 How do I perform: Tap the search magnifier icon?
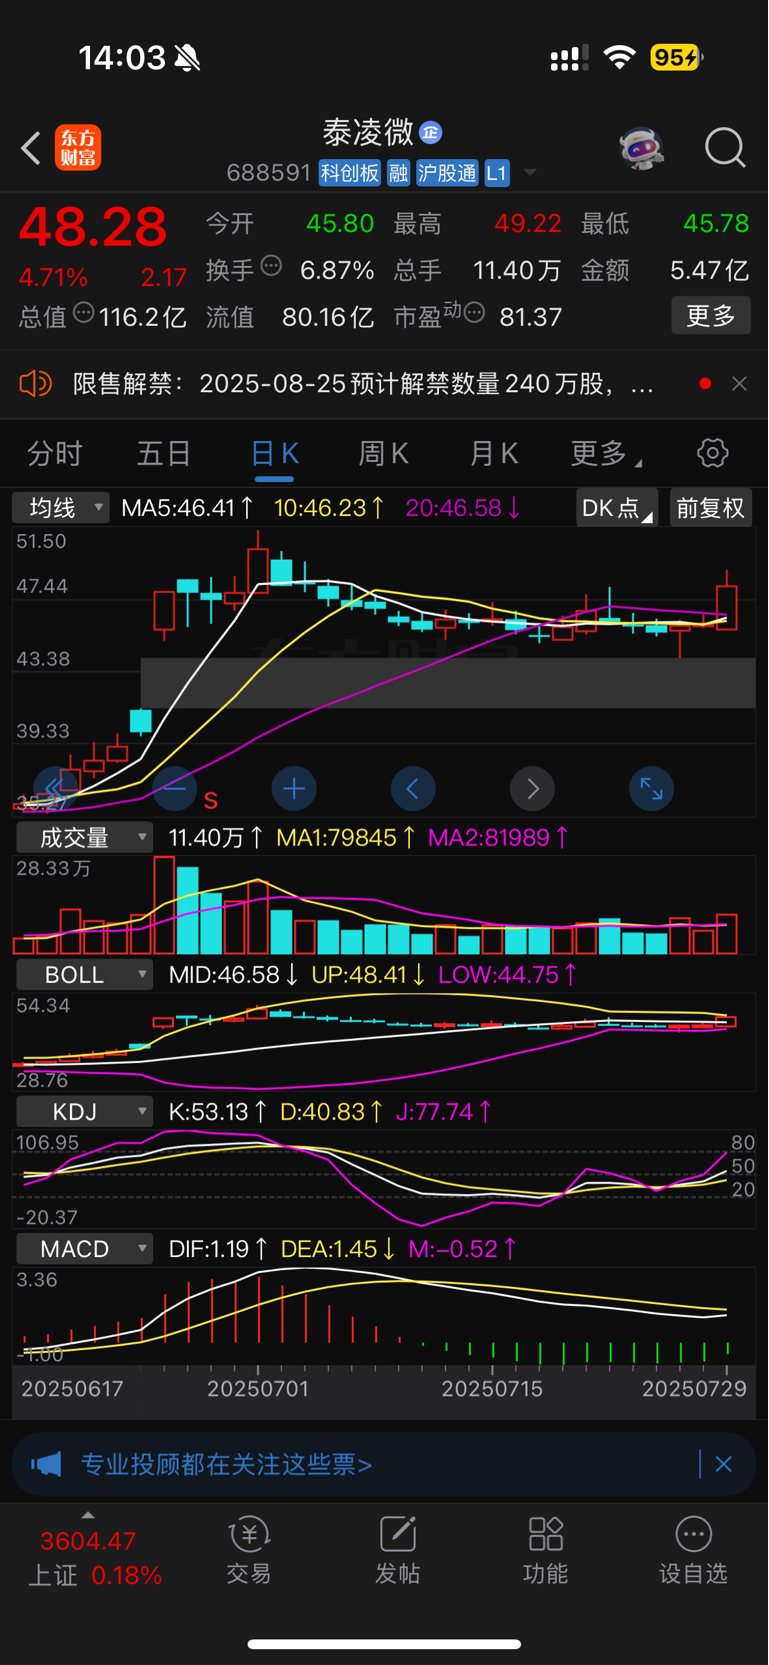(x=725, y=148)
